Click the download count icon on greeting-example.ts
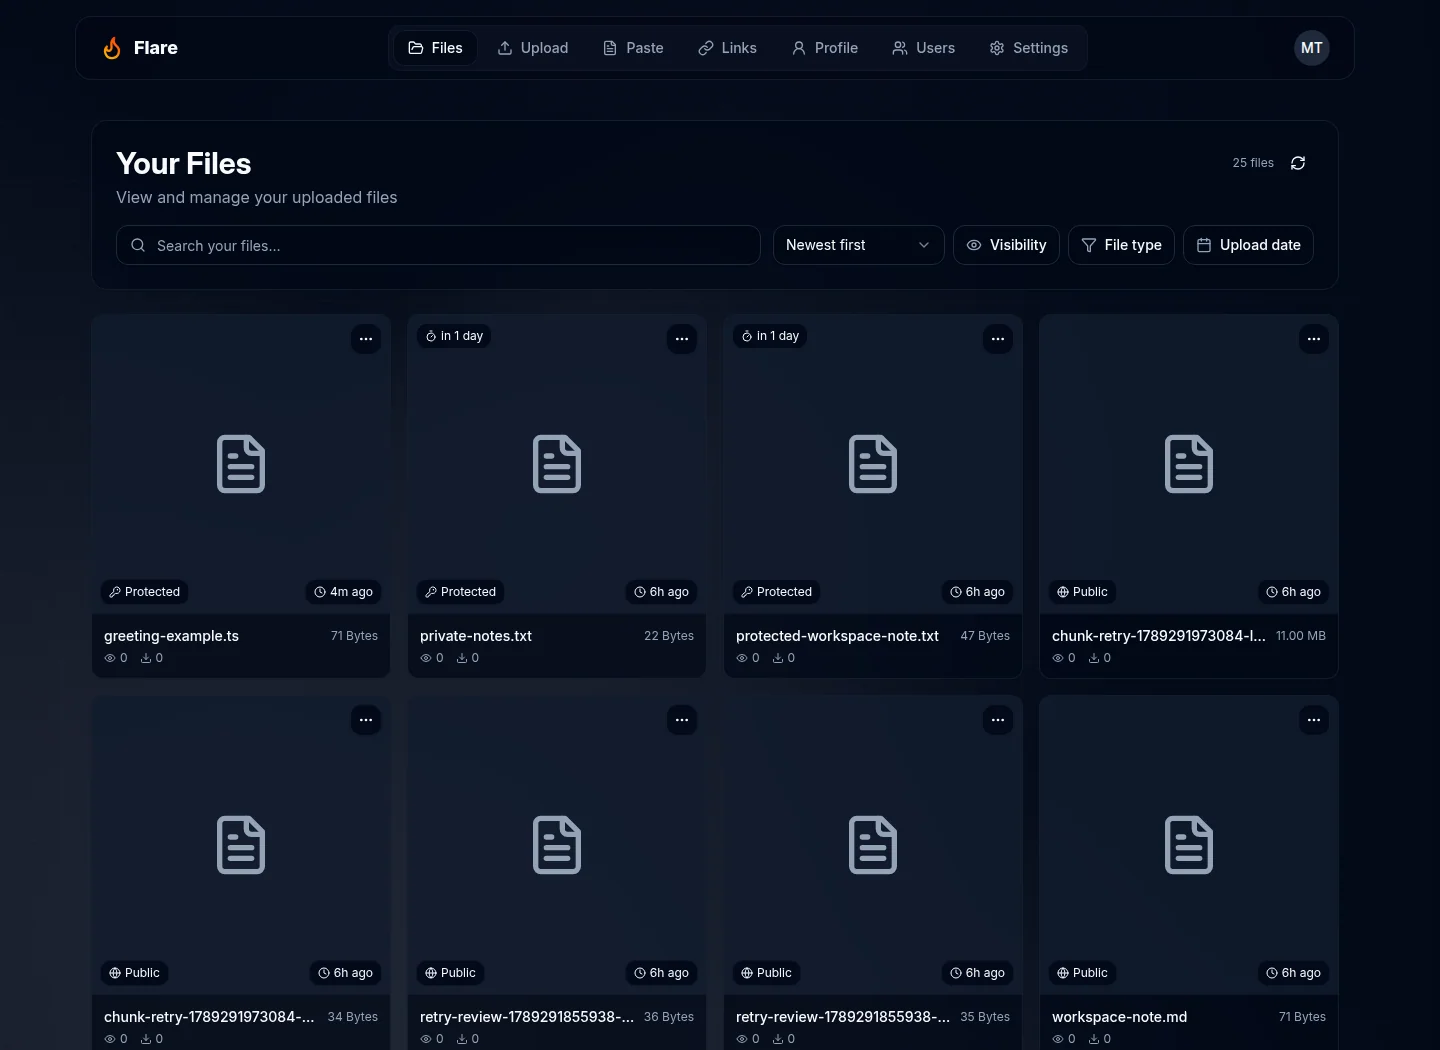Screen dimensions: 1440x1050 click(x=146, y=658)
